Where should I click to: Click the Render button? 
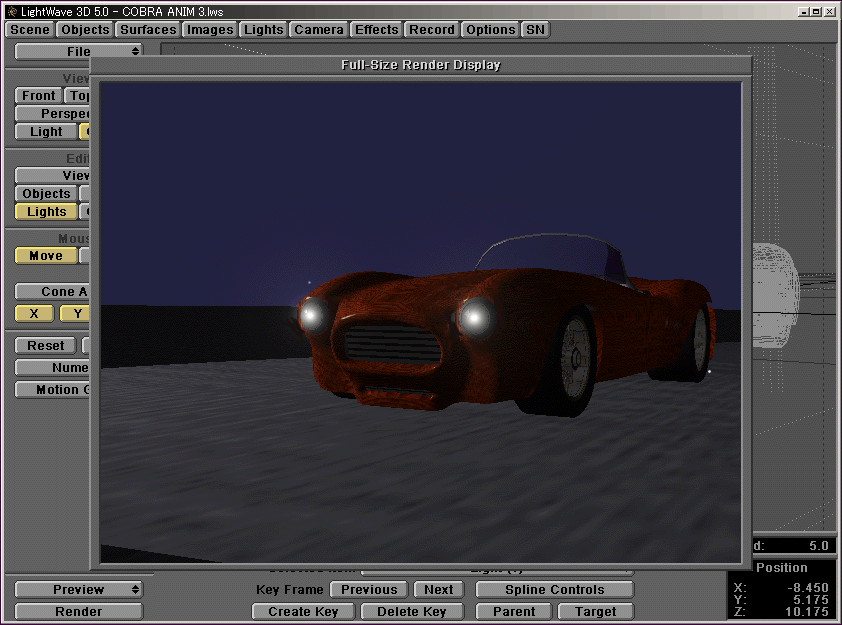78,610
